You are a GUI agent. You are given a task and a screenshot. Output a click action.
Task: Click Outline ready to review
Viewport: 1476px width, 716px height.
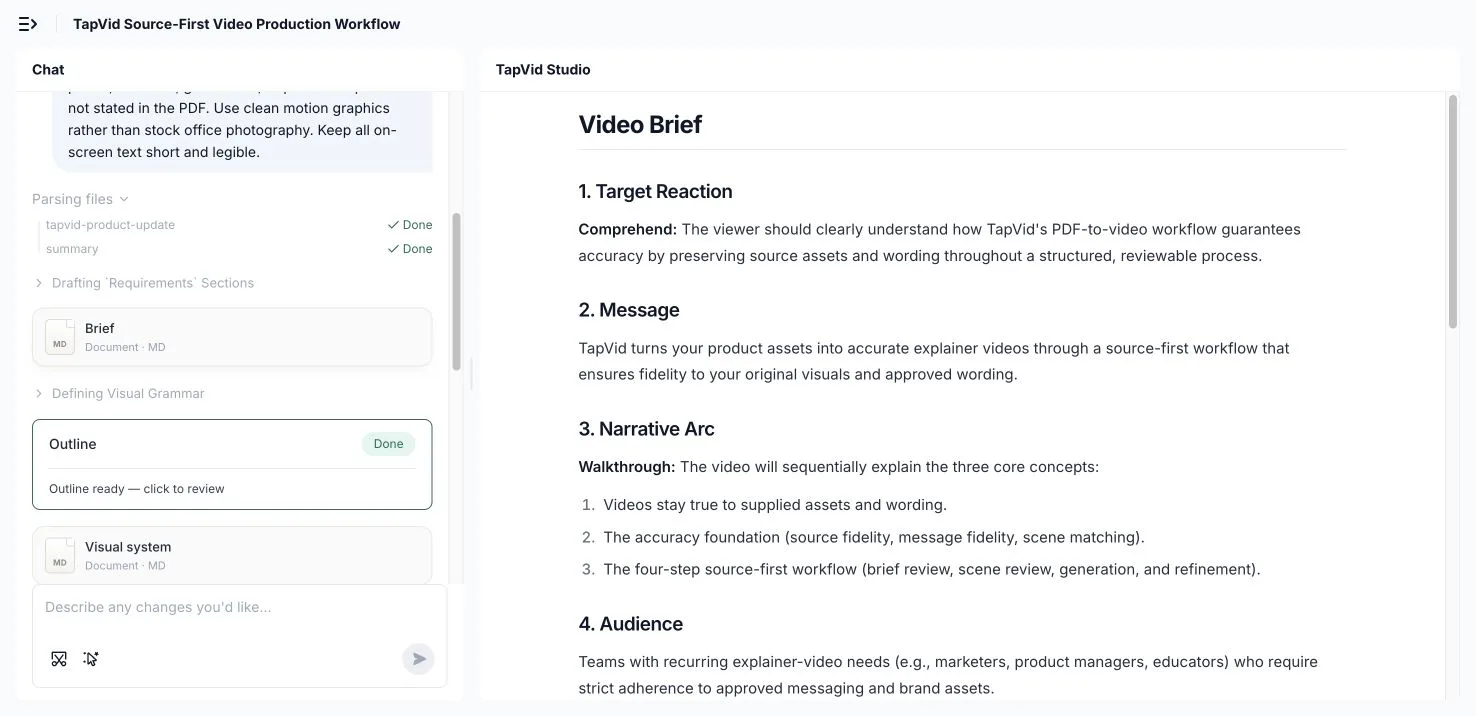click(x=137, y=489)
